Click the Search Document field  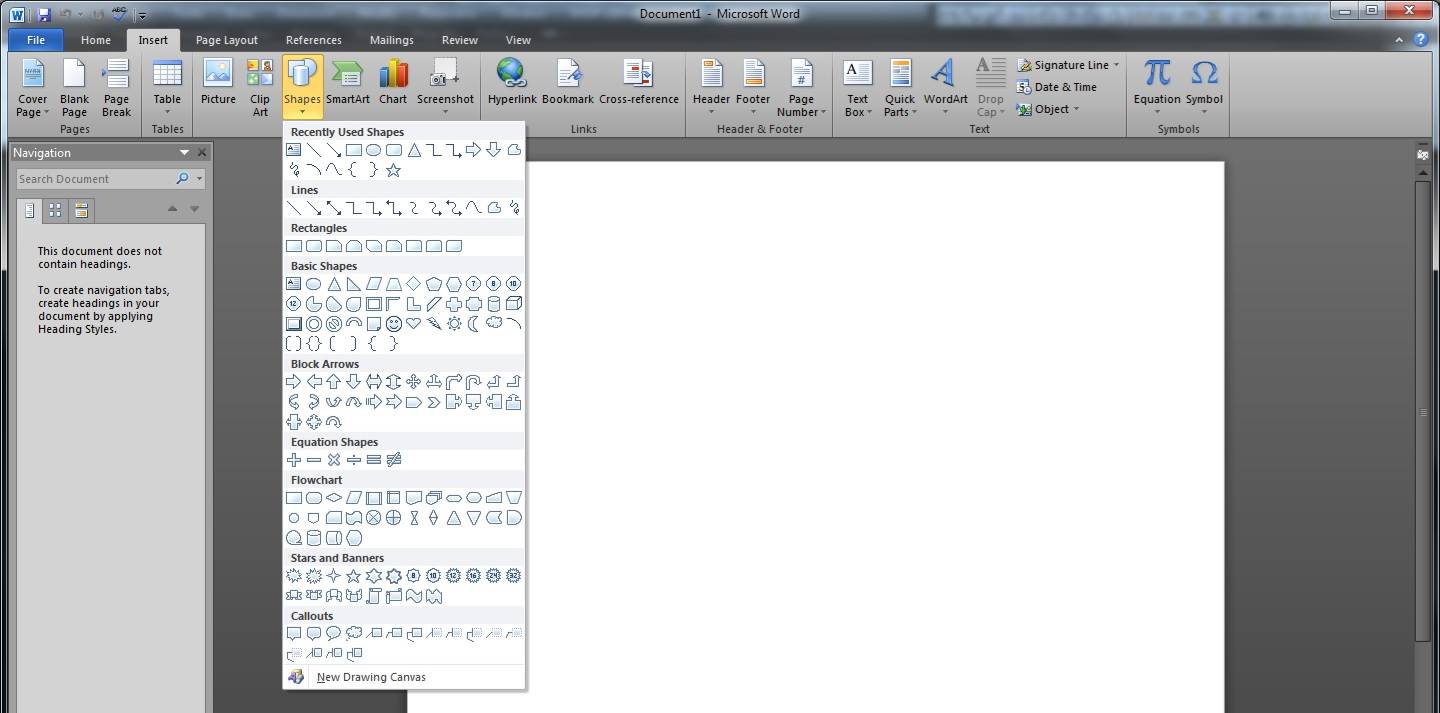(x=95, y=179)
